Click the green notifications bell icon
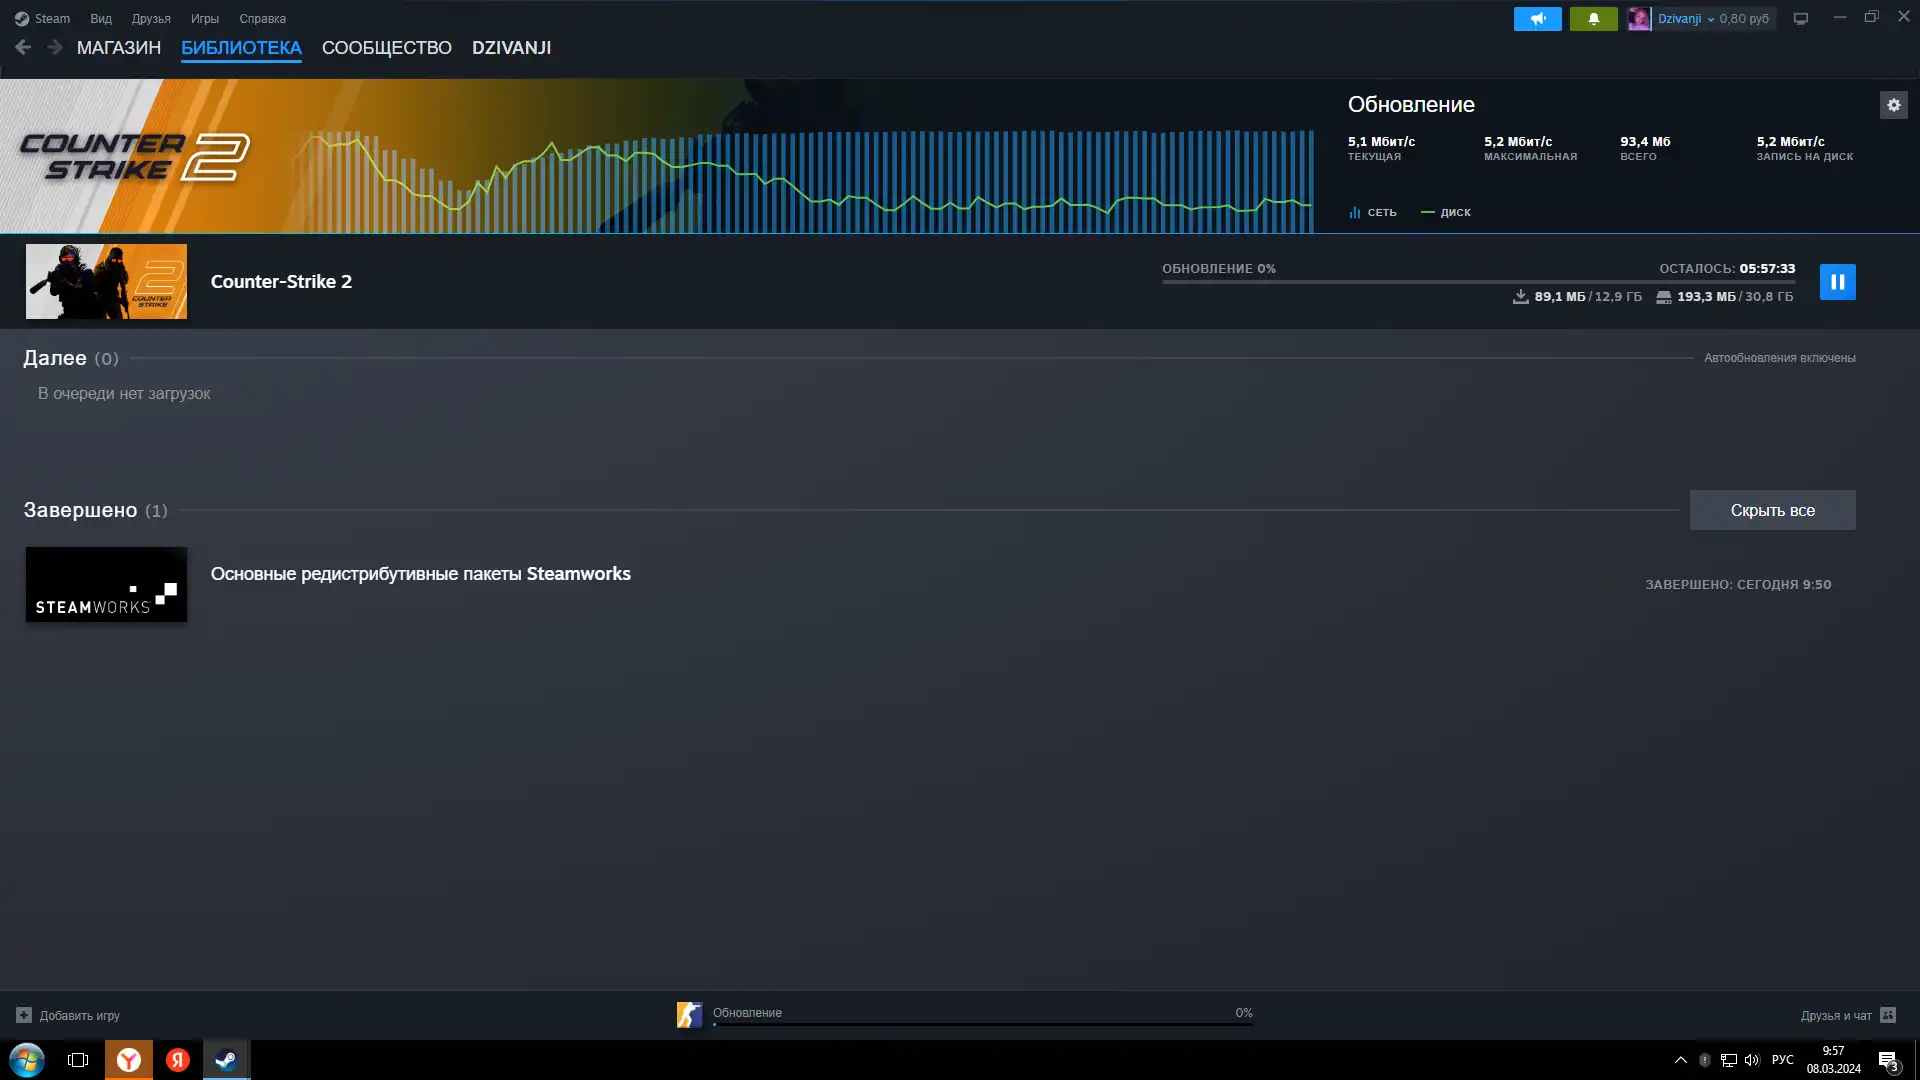1920x1080 pixels. [1593, 19]
